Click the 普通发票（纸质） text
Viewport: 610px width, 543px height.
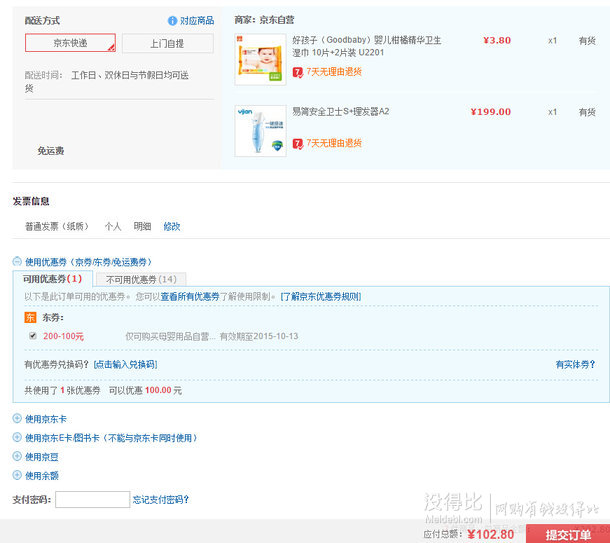pyautogui.click(x=57, y=226)
